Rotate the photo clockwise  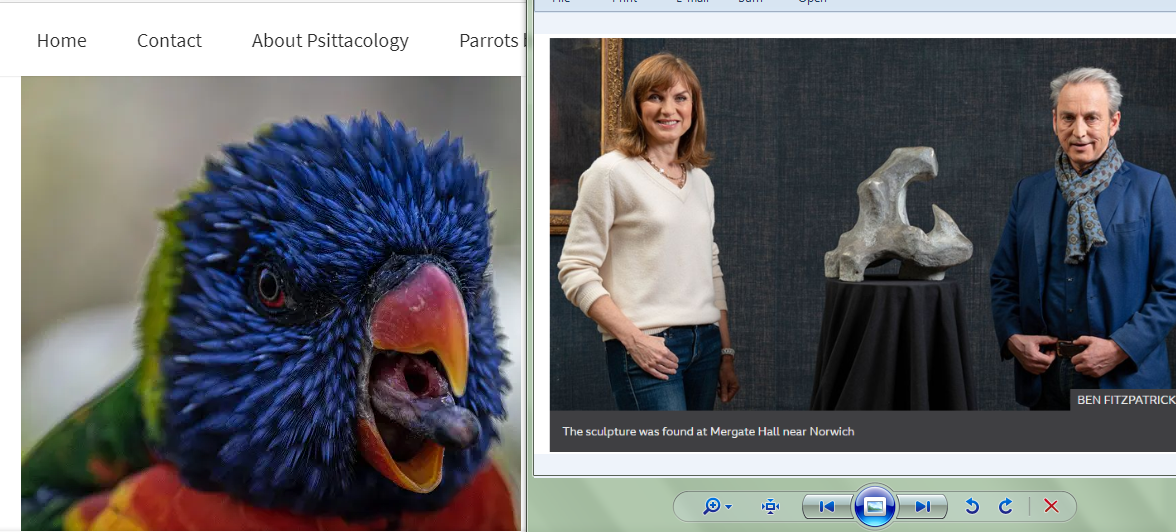(x=1006, y=506)
